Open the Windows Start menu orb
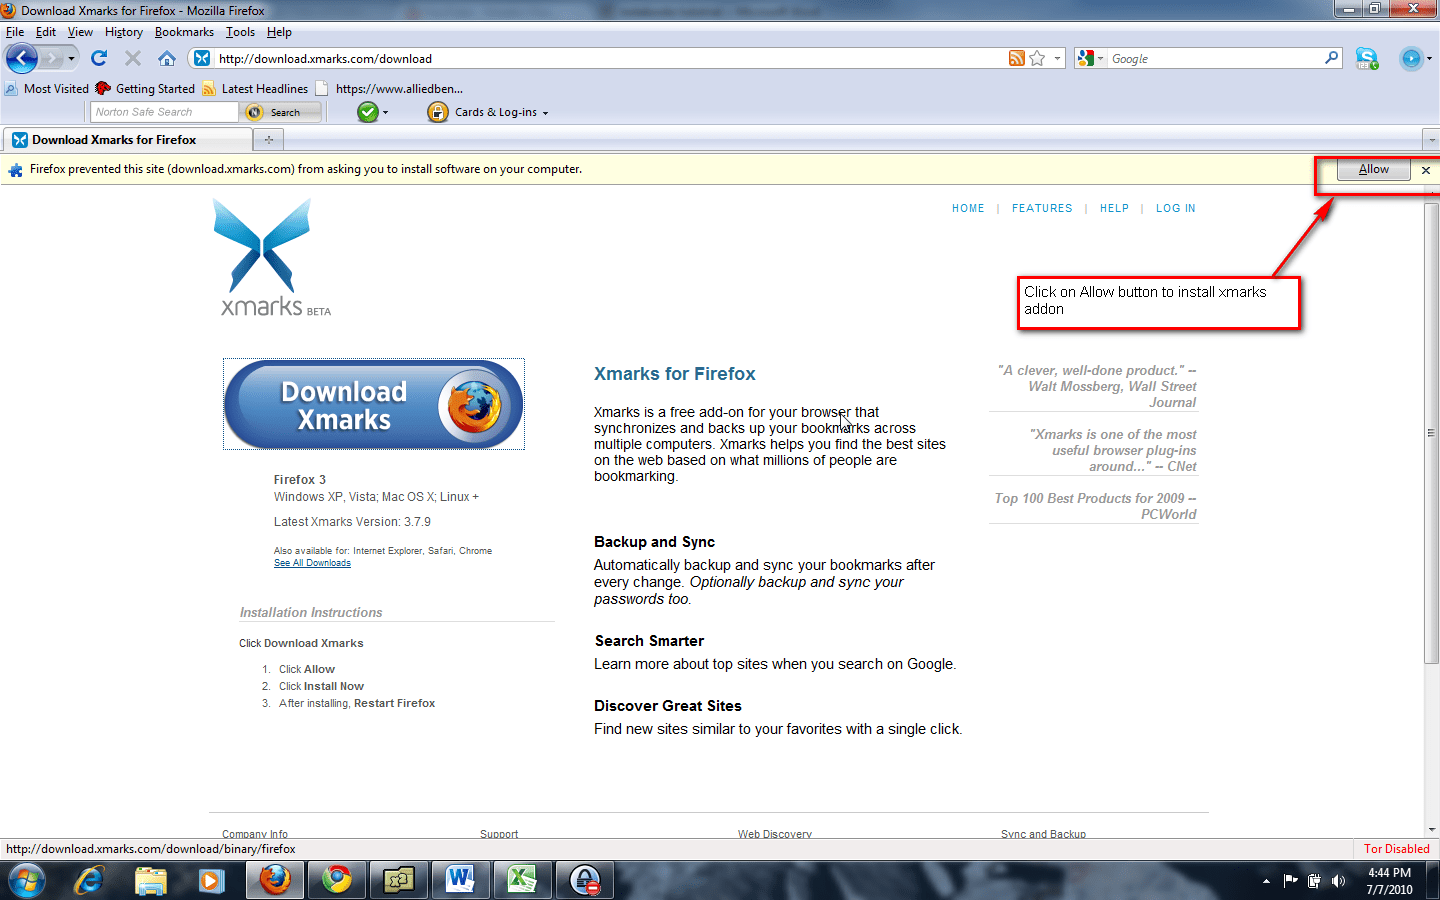Screen dimensions: 1440x900 pyautogui.click(x=26, y=880)
